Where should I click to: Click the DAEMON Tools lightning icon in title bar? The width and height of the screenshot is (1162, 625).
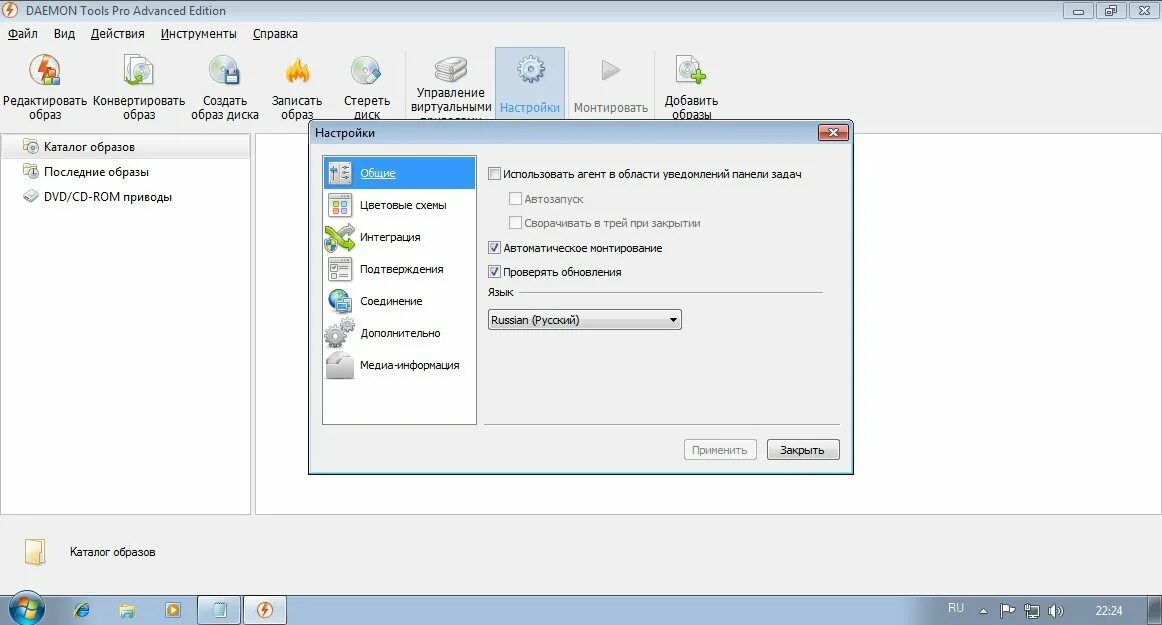tap(10, 10)
